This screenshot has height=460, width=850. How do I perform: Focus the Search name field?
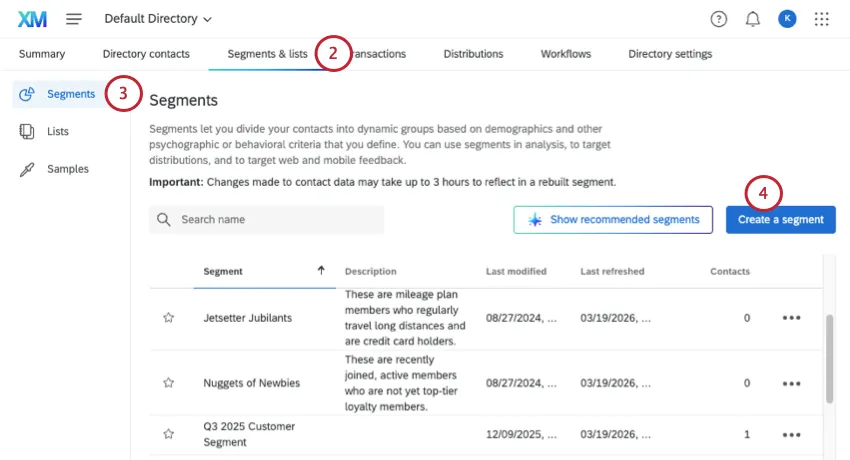(267, 219)
